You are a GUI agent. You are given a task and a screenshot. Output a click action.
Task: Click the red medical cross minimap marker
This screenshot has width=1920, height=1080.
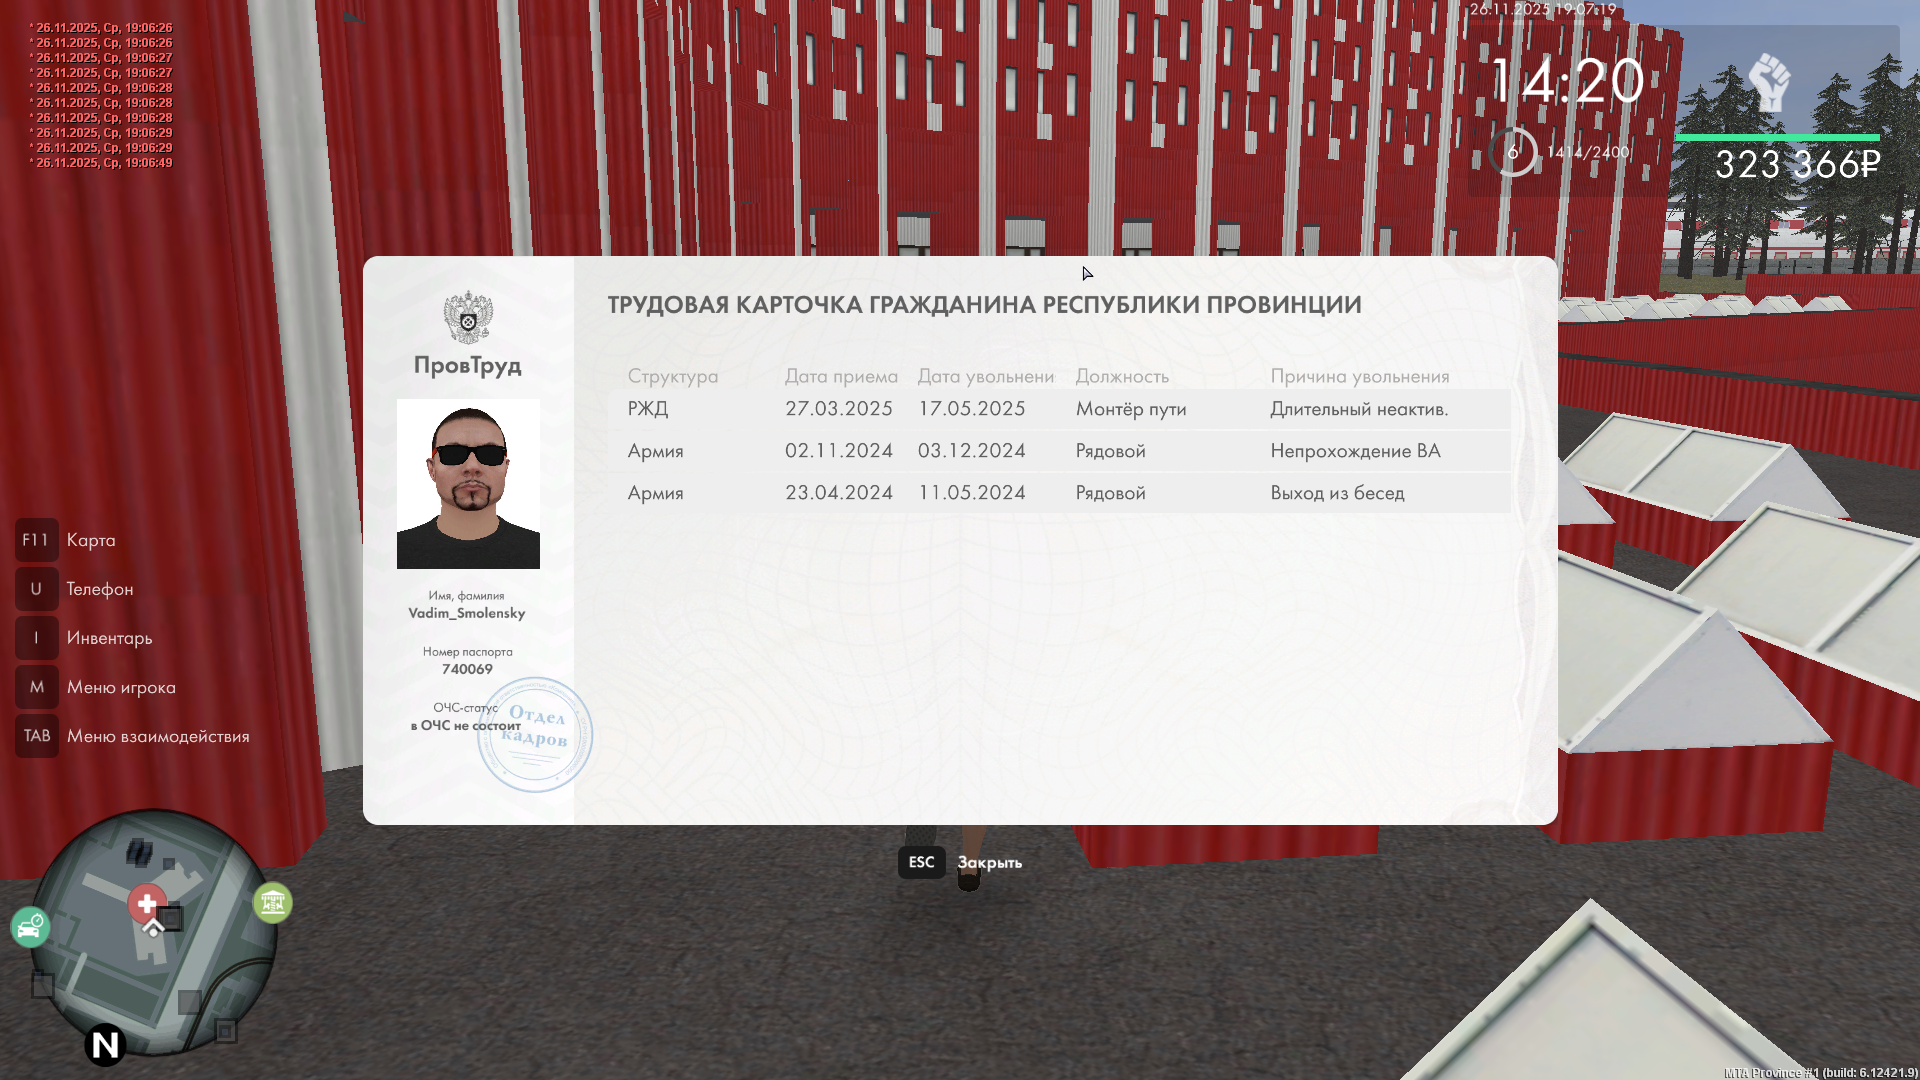pos(147,904)
